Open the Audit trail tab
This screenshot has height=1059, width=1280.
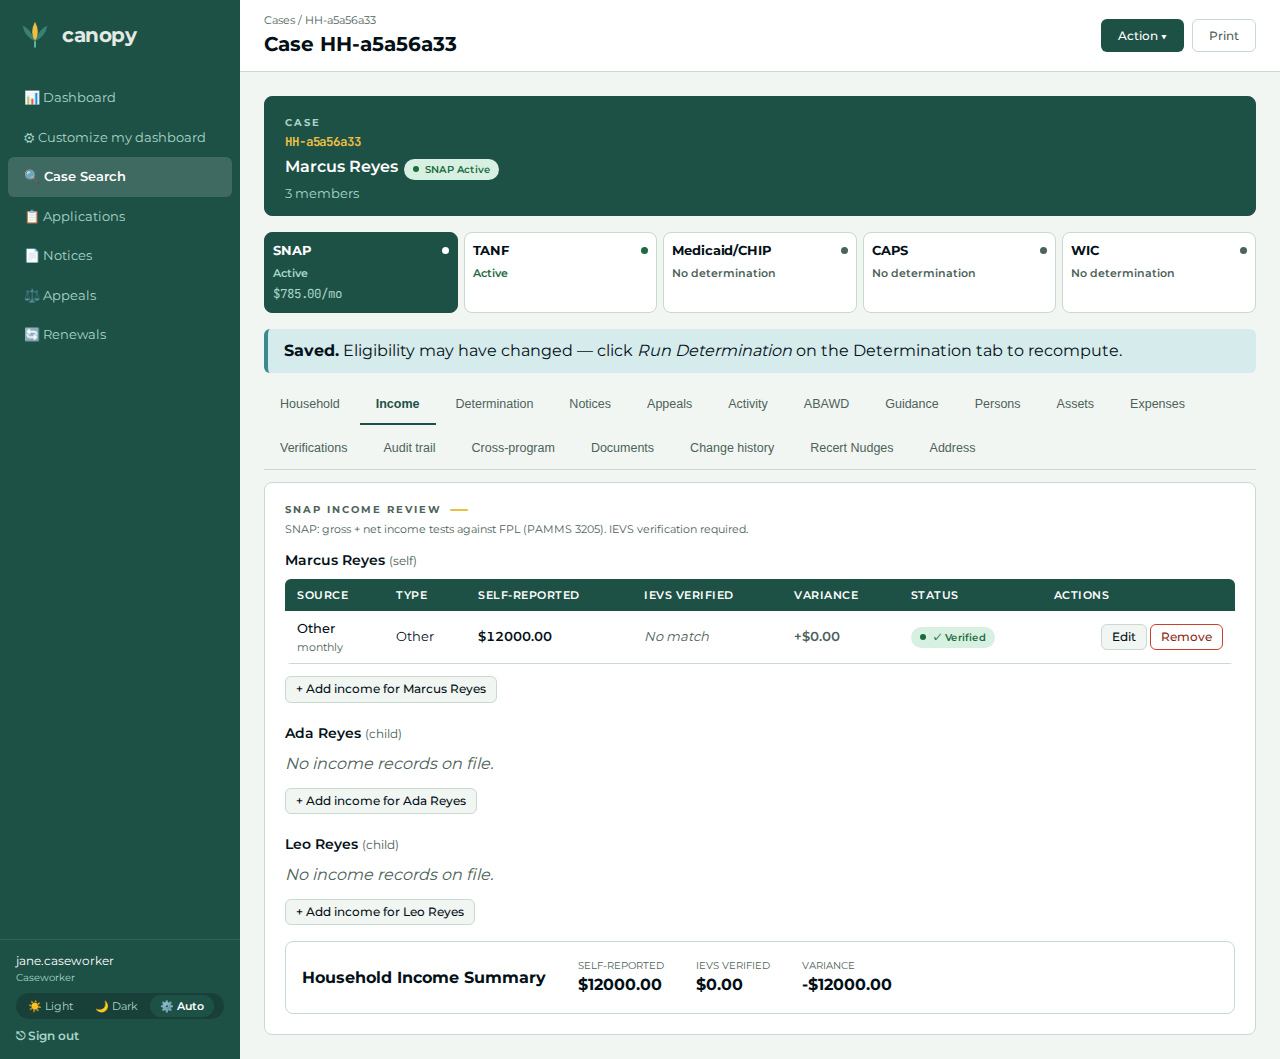point(410,448)
